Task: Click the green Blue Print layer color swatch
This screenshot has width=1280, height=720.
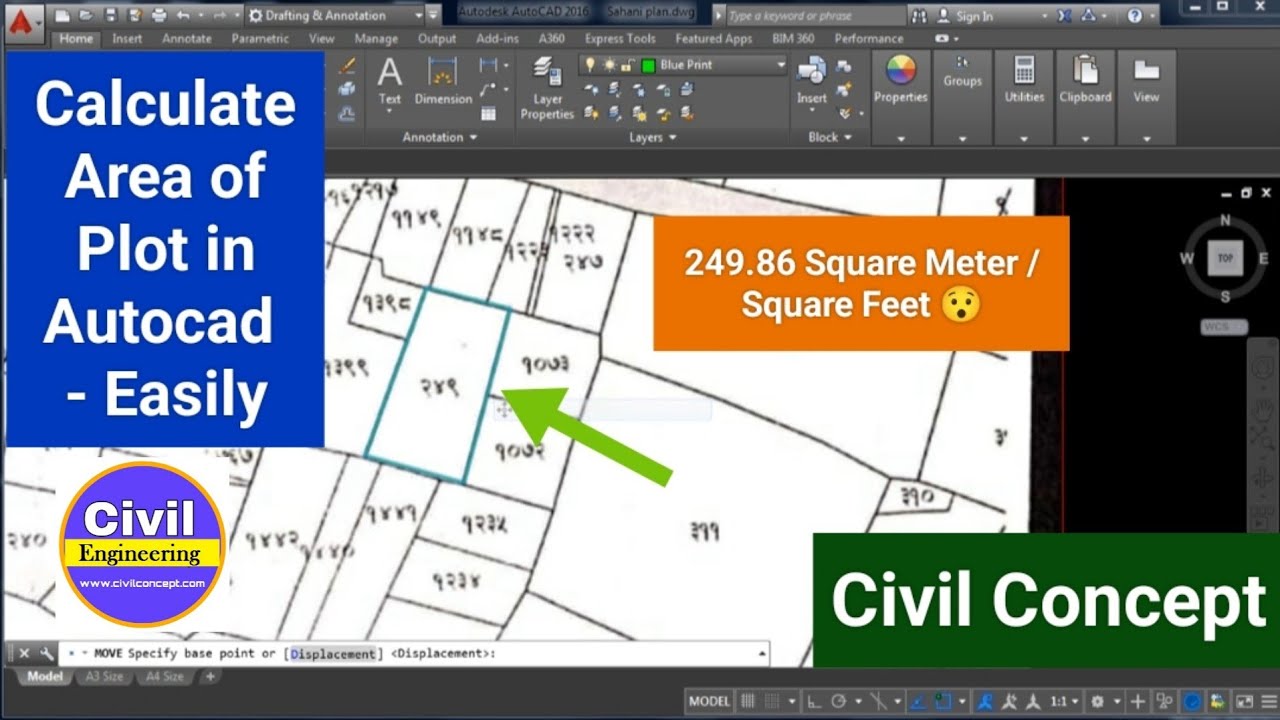Action: 648,65
